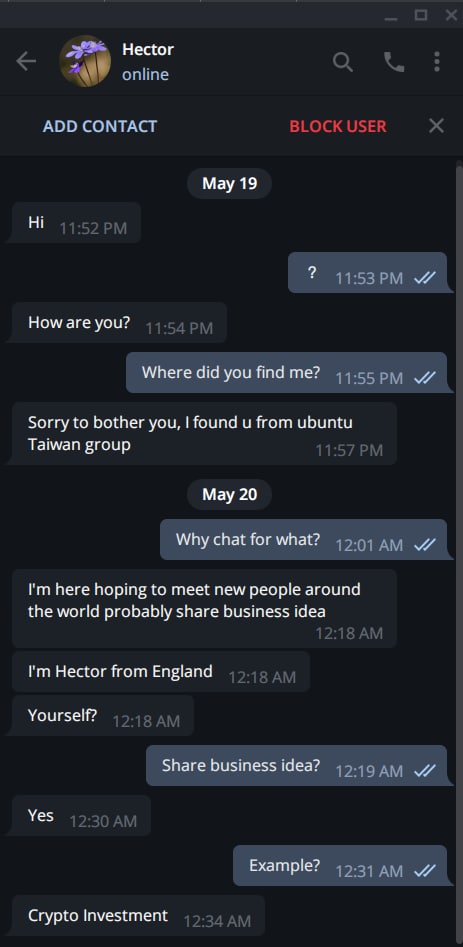The height and width of the screenshot is (947, 463).
Task: Click read checkmarks on "Example?" message
Action: [x=425, y=871]
